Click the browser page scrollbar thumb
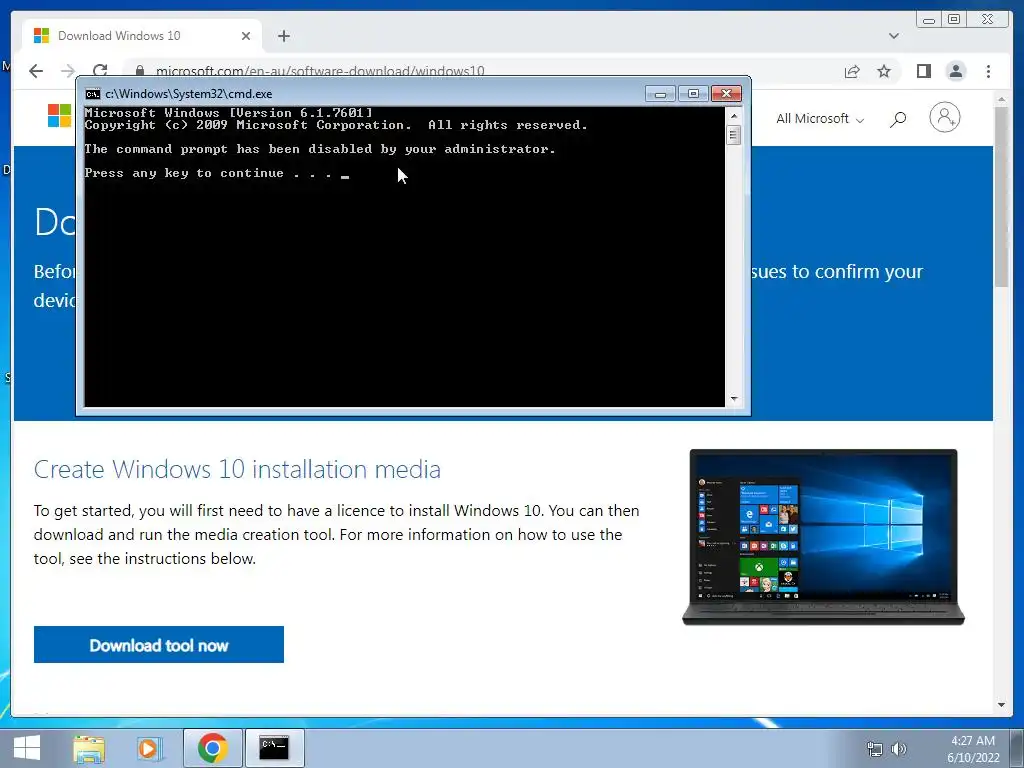The height and width of the screenshot is (768, 1024). (1001, 196)
